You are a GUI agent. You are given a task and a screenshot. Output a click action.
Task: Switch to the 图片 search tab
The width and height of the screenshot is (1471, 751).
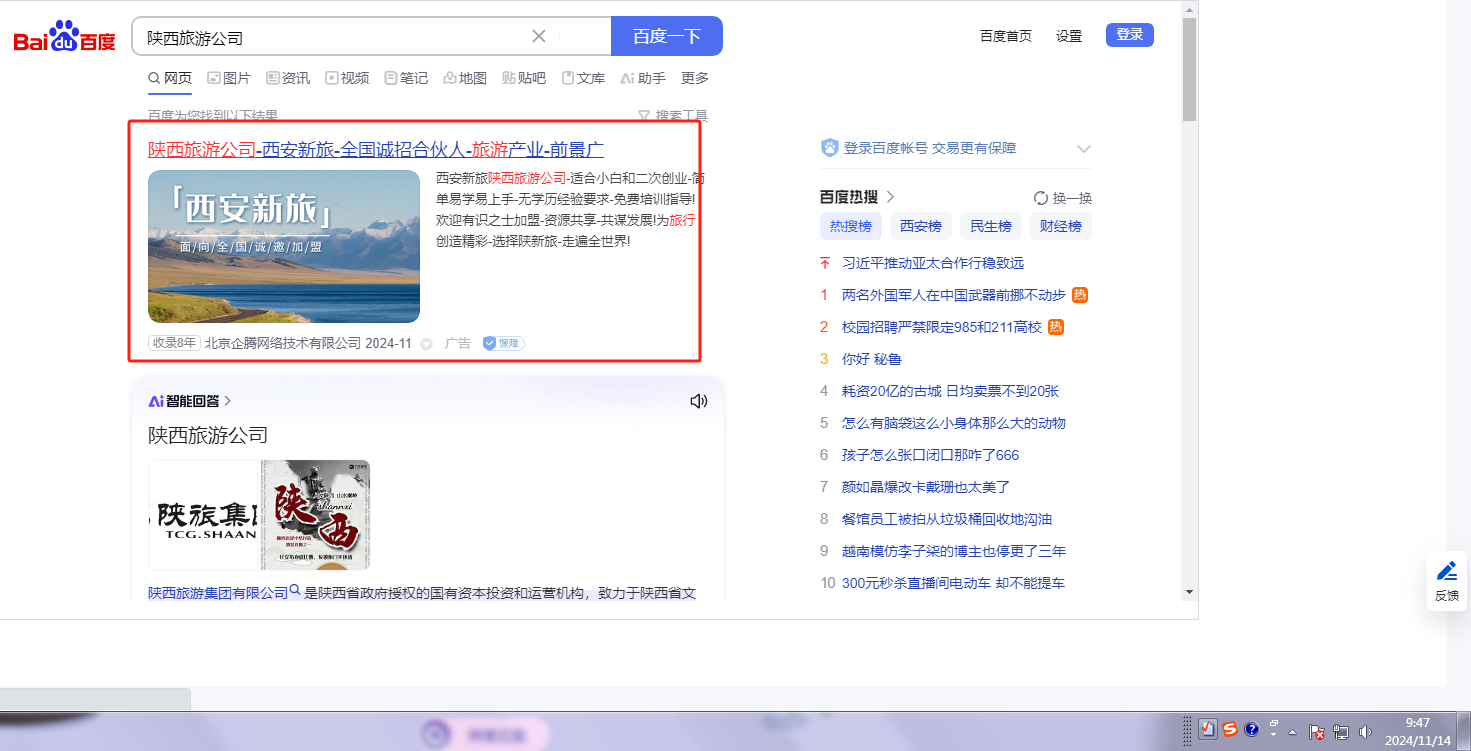(229, 78)
